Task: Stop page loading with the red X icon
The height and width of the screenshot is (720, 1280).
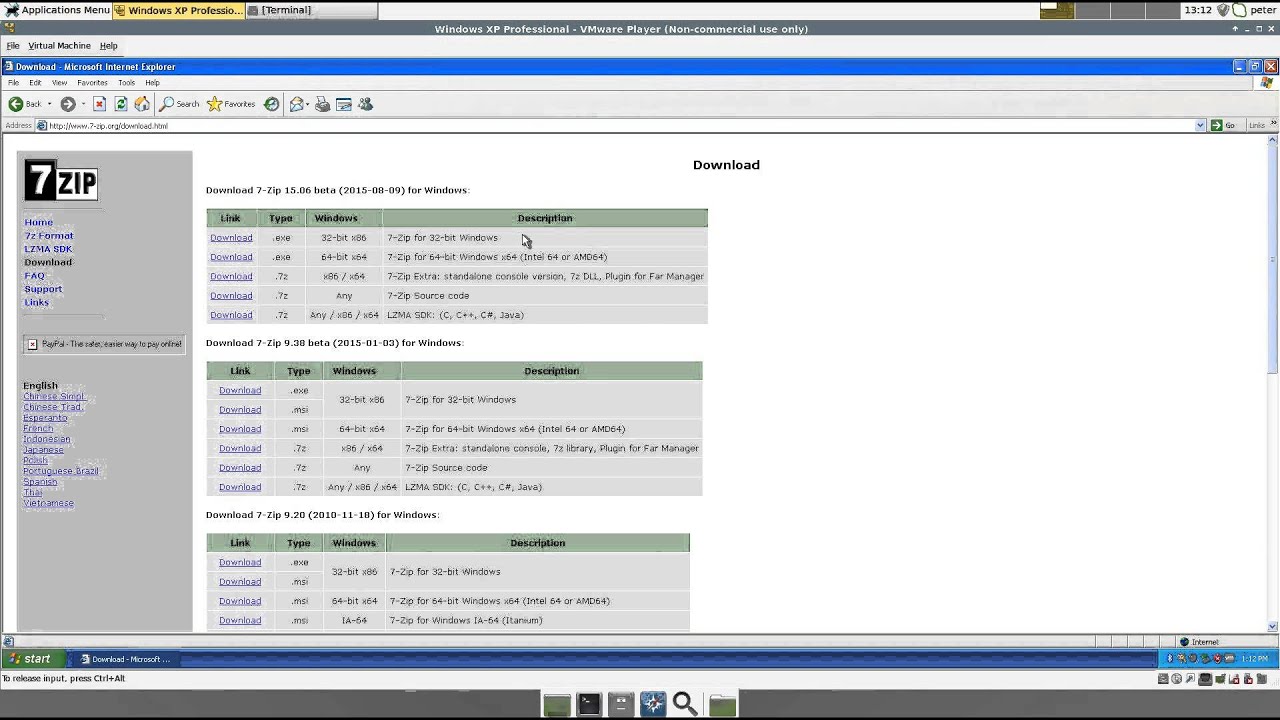Action: point(99,104)
